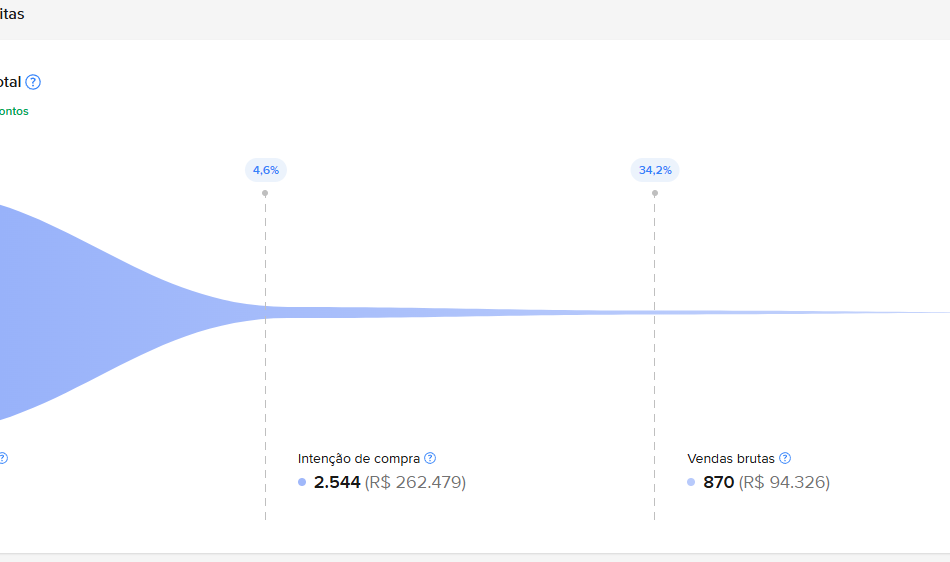Click the light blue dot beside 870
The width and height of the screenshot is (950, 562).
[x=691, y=483]
